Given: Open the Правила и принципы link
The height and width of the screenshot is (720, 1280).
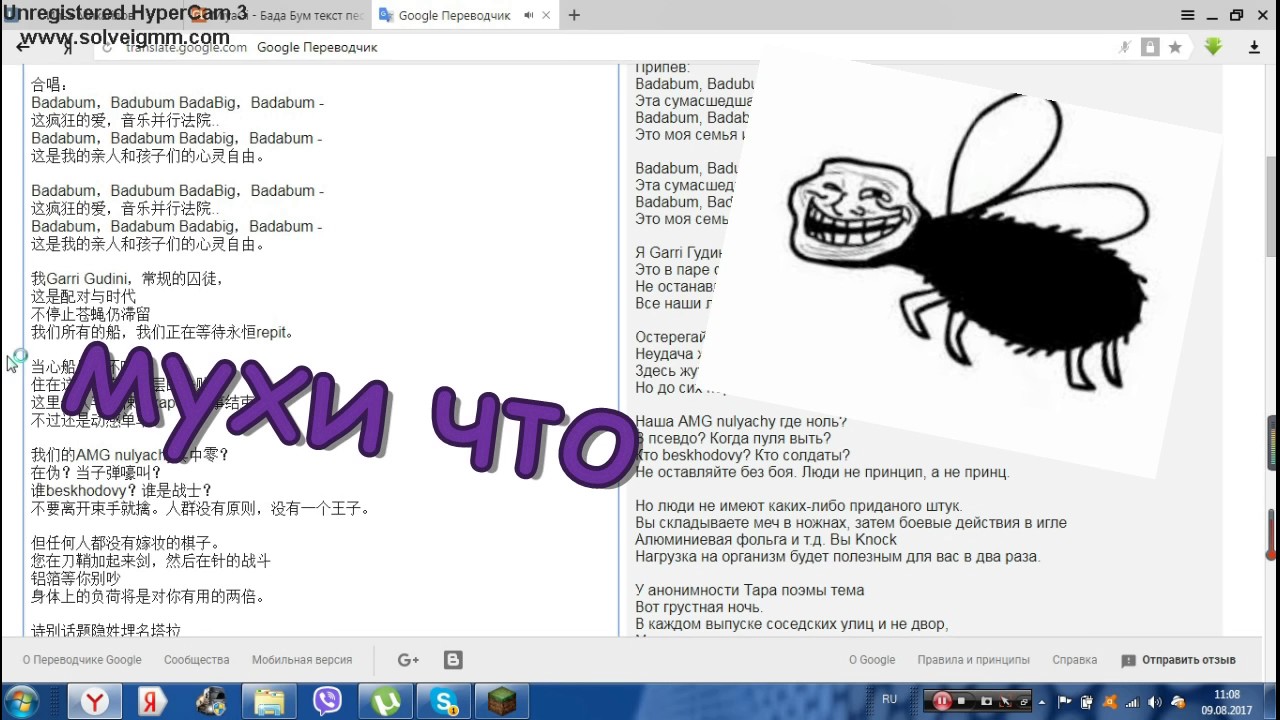Looking at the screenshot, I should point(973,660).
